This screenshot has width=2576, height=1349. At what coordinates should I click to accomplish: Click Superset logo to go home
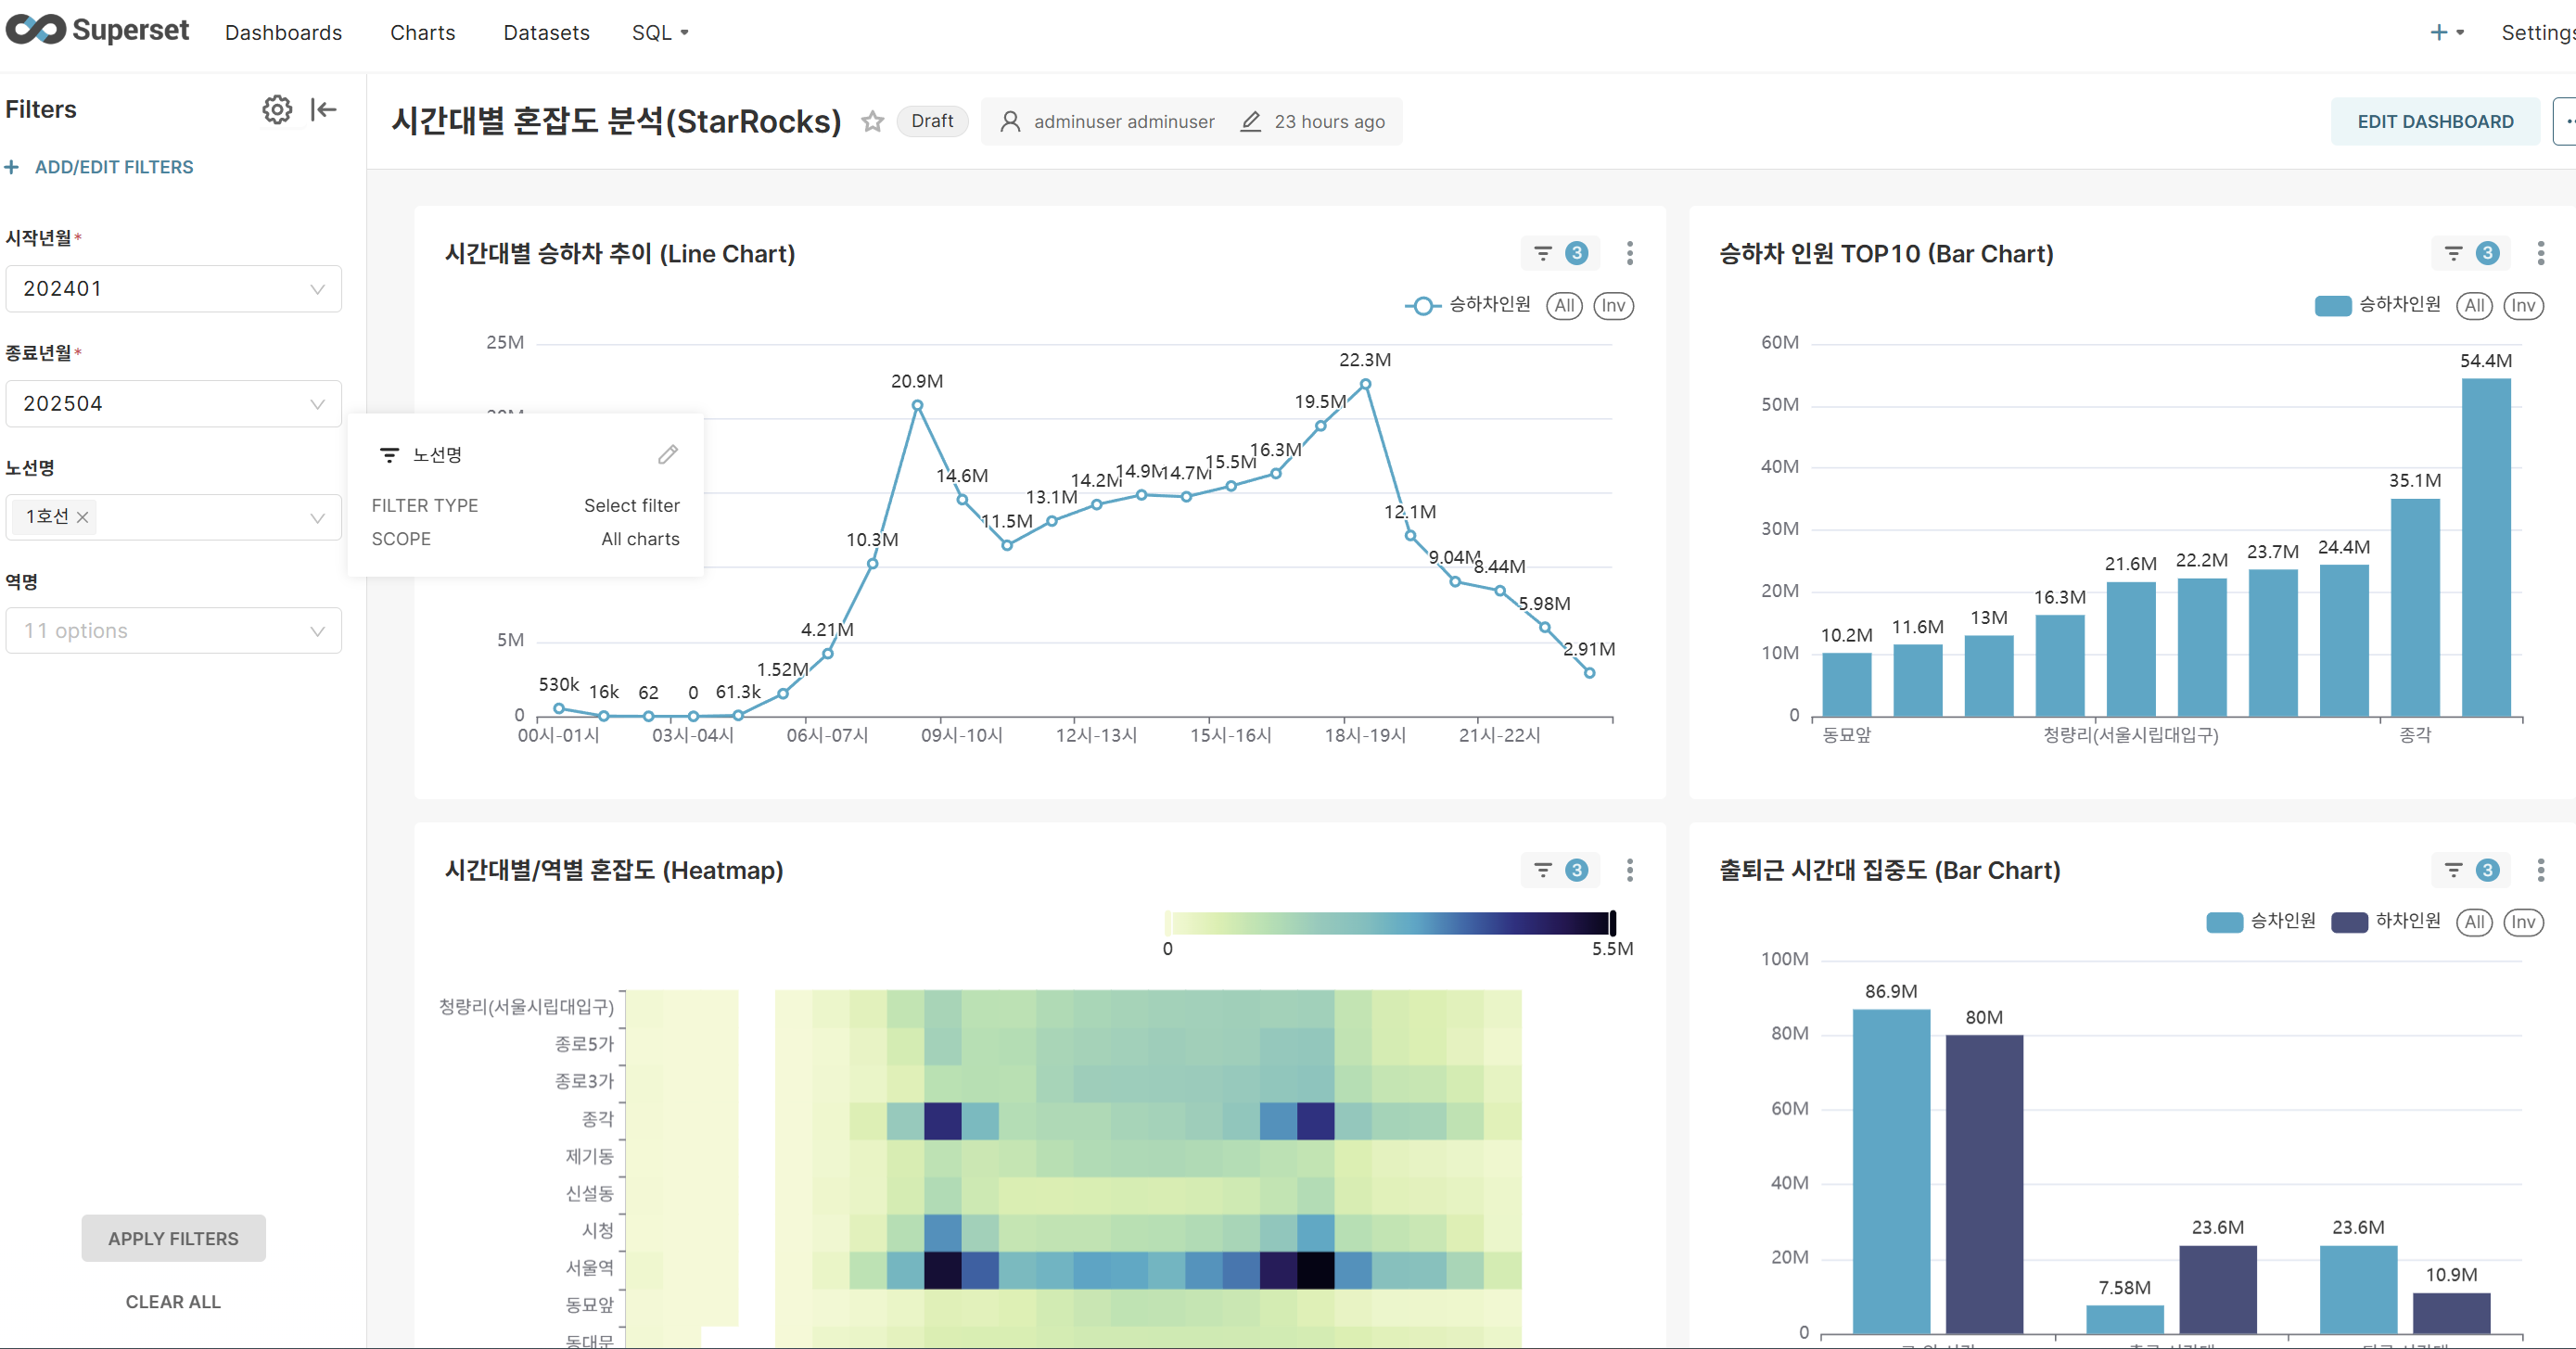pos(97,30)
